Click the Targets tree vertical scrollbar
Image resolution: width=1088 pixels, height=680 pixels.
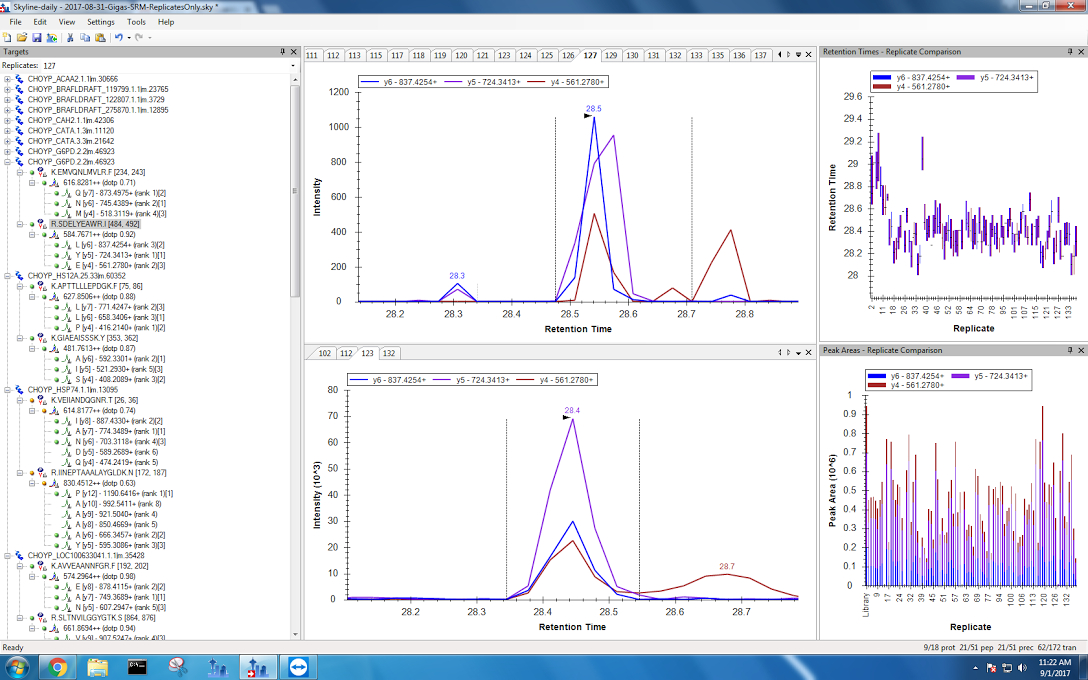[x=294, y=300]
